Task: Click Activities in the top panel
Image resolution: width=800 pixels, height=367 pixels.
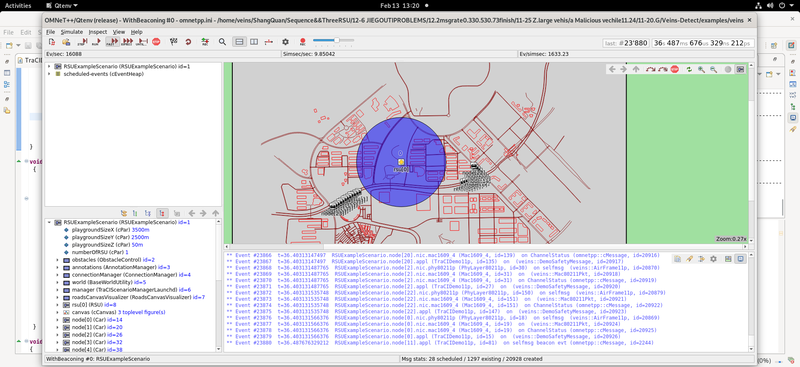Action: 18,6
